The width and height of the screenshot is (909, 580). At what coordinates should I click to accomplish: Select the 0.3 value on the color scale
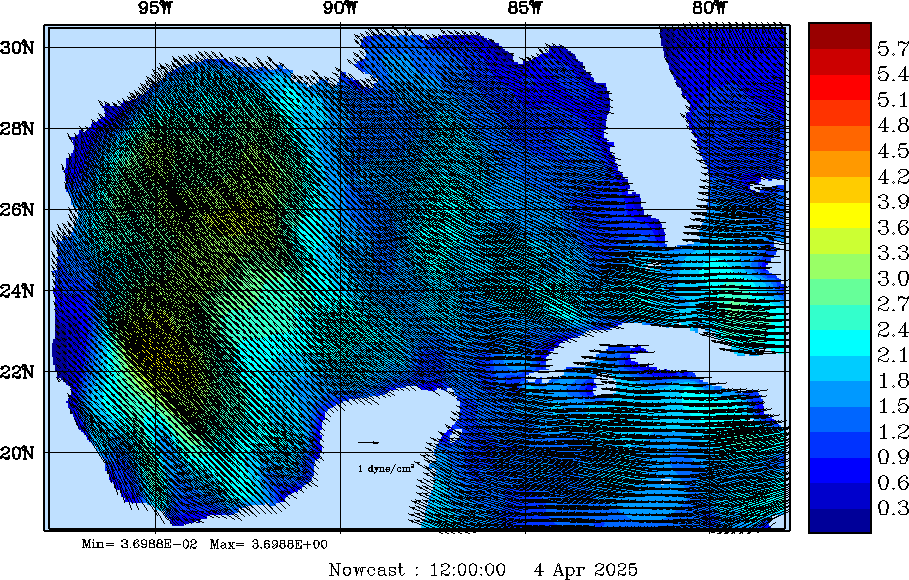[x=893, y=508]
